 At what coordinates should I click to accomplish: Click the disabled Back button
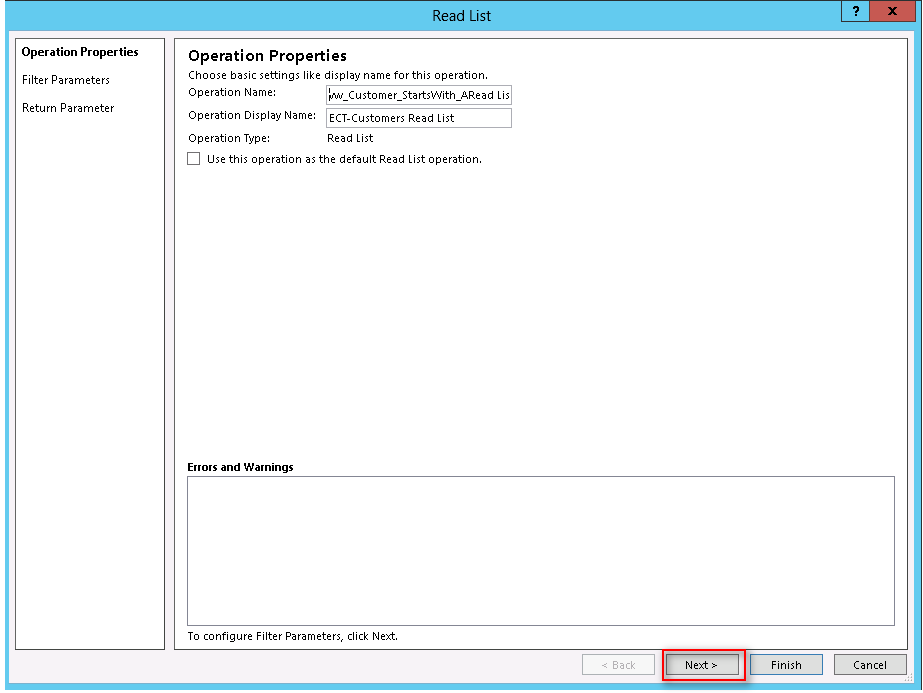tap(618, 664)
